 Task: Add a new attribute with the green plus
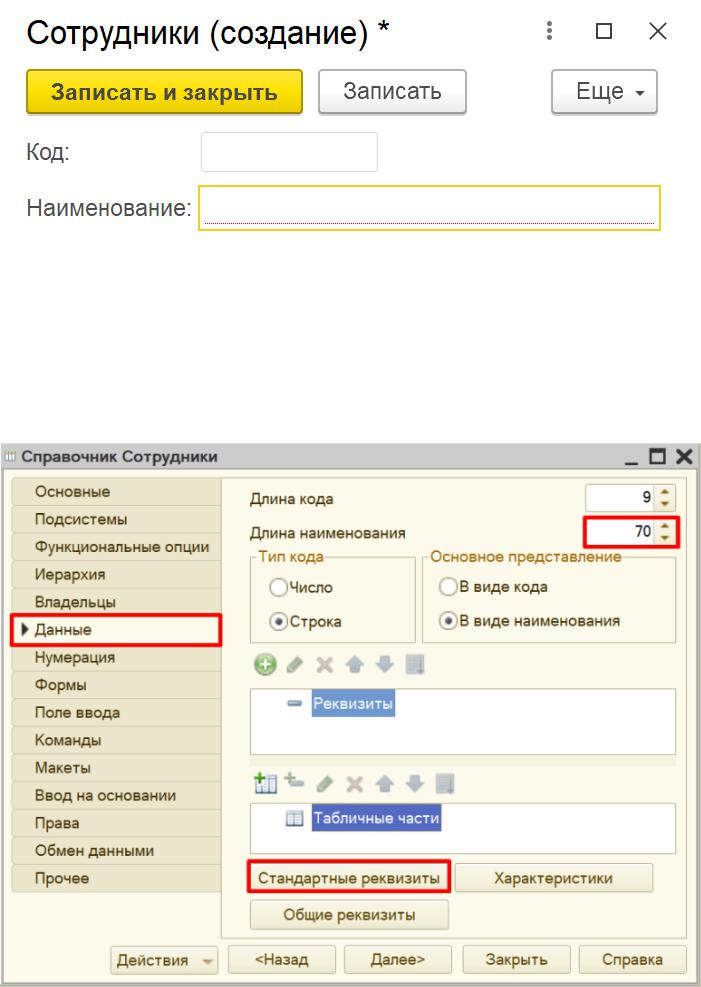pyautogui.click(x=265, y=665)
